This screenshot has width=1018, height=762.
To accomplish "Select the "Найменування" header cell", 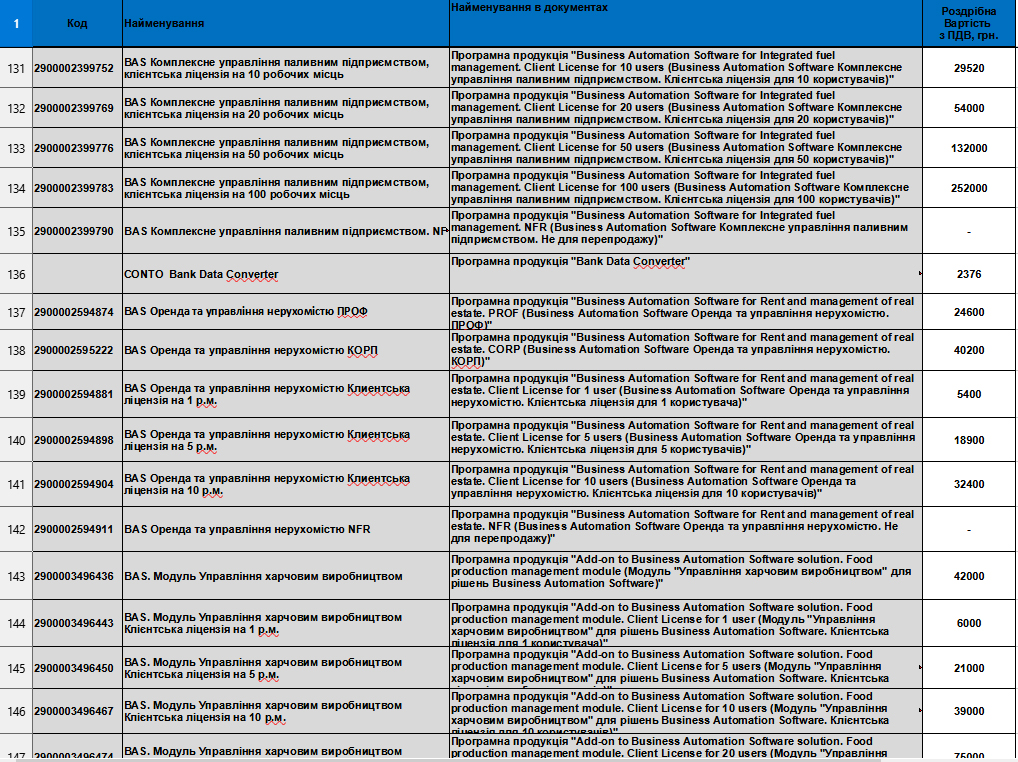I will click(285, 22).
